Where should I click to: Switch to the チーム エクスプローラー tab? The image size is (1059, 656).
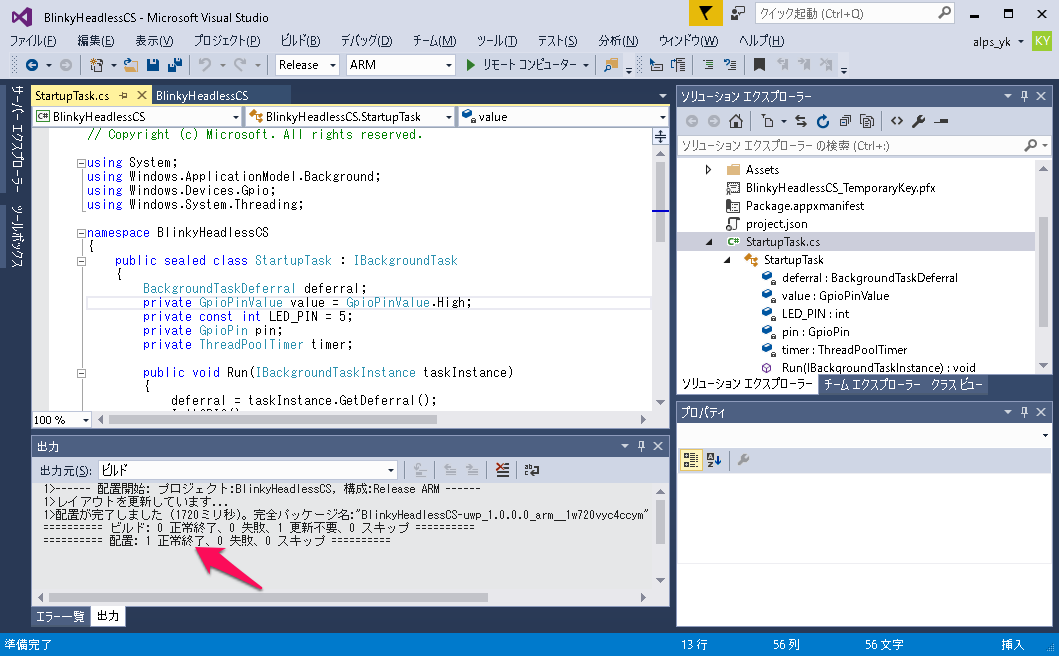(x=872, y=384)
